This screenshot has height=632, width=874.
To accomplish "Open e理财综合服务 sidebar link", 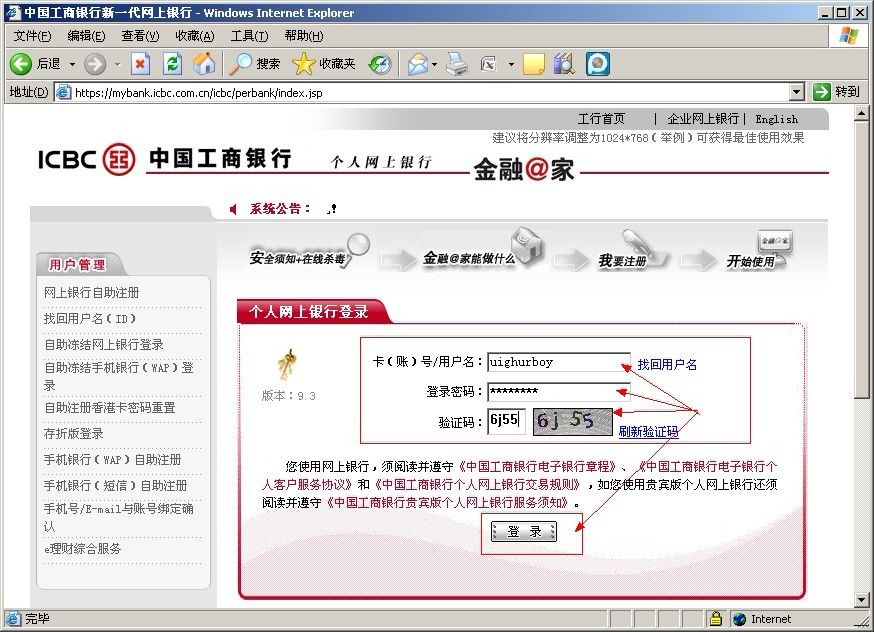I will tap(82, 549).
